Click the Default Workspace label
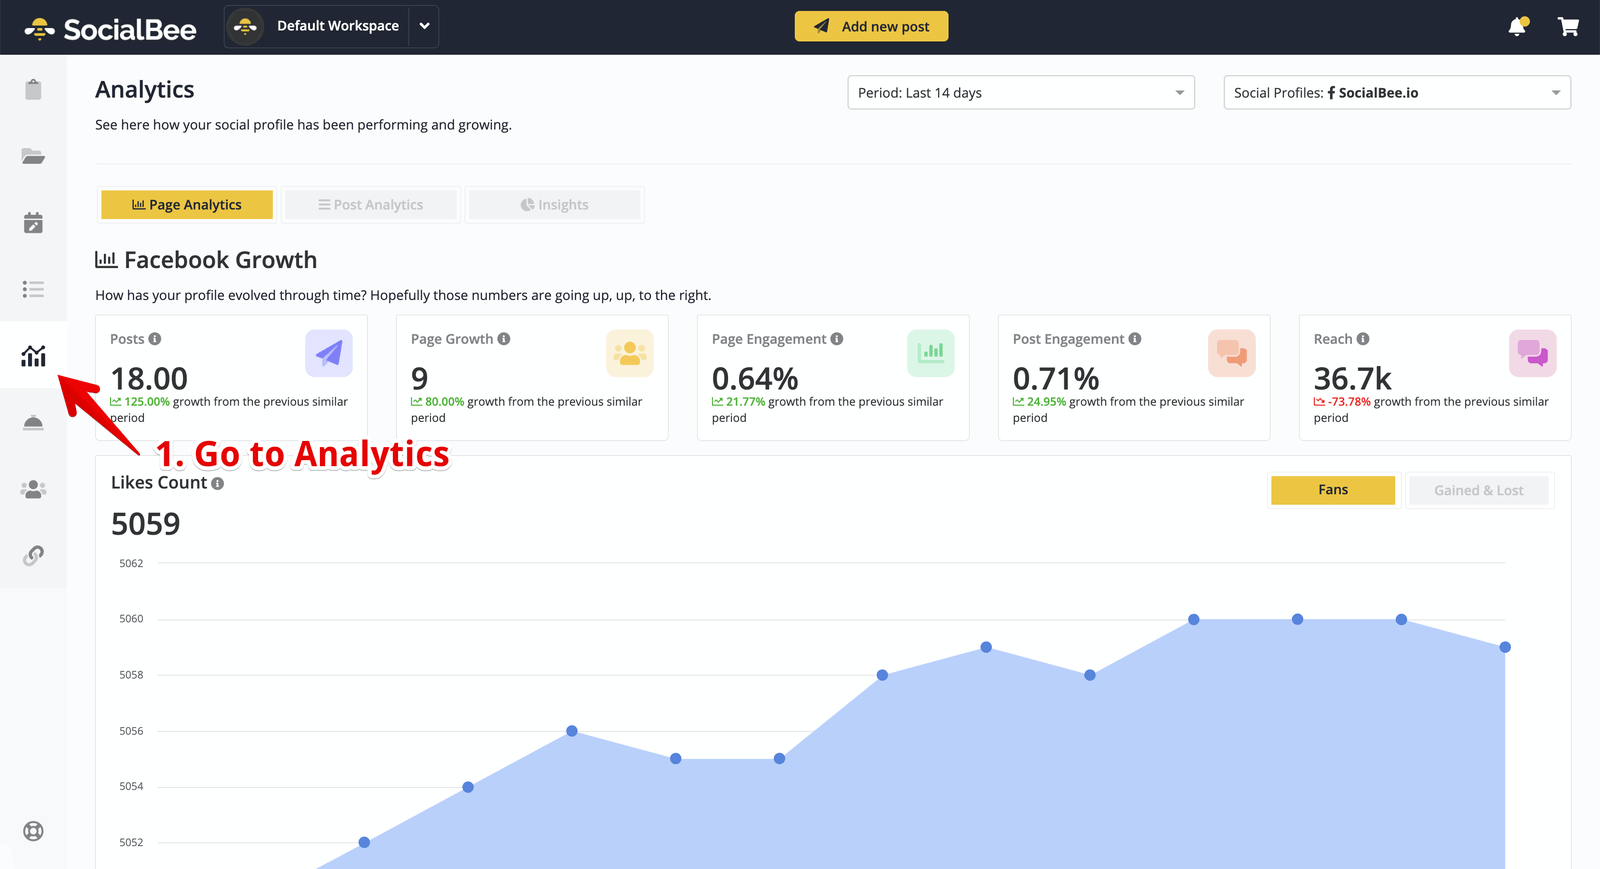1600x869 pixels. [338, 26]
